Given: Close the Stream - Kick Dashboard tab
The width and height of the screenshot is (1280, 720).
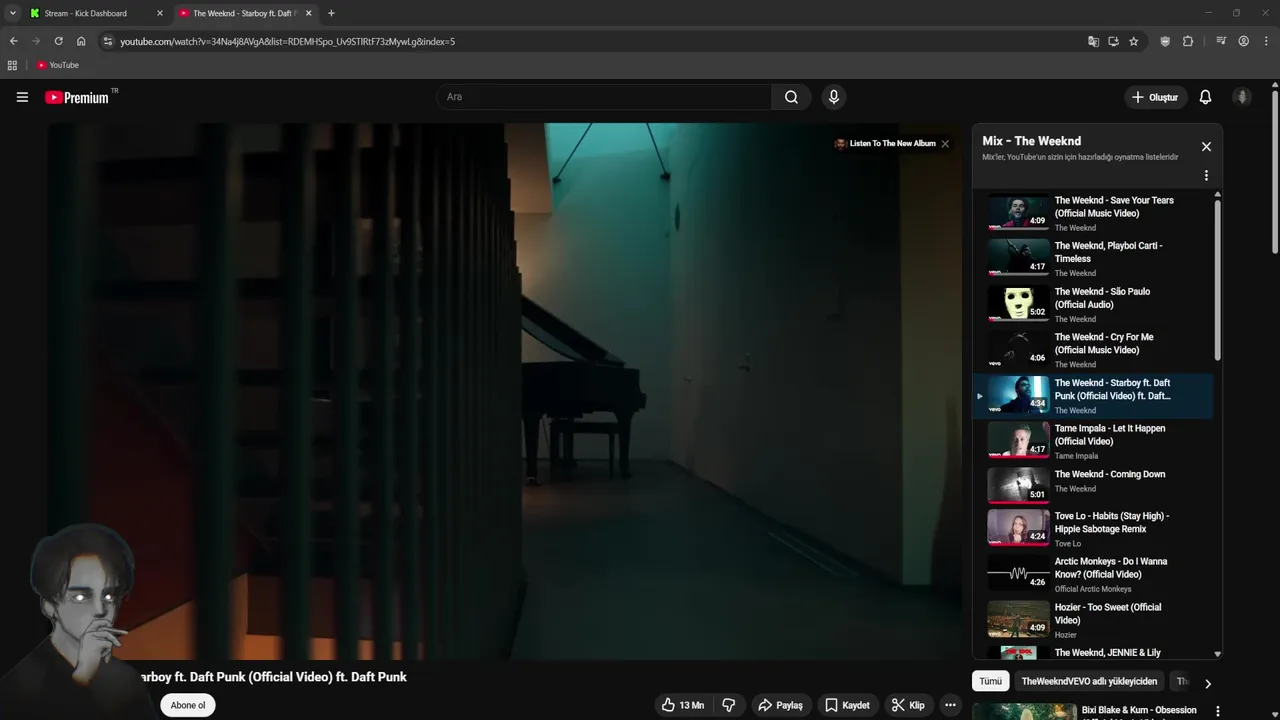Looking at the screenshot, I should [x=159, y=13].
